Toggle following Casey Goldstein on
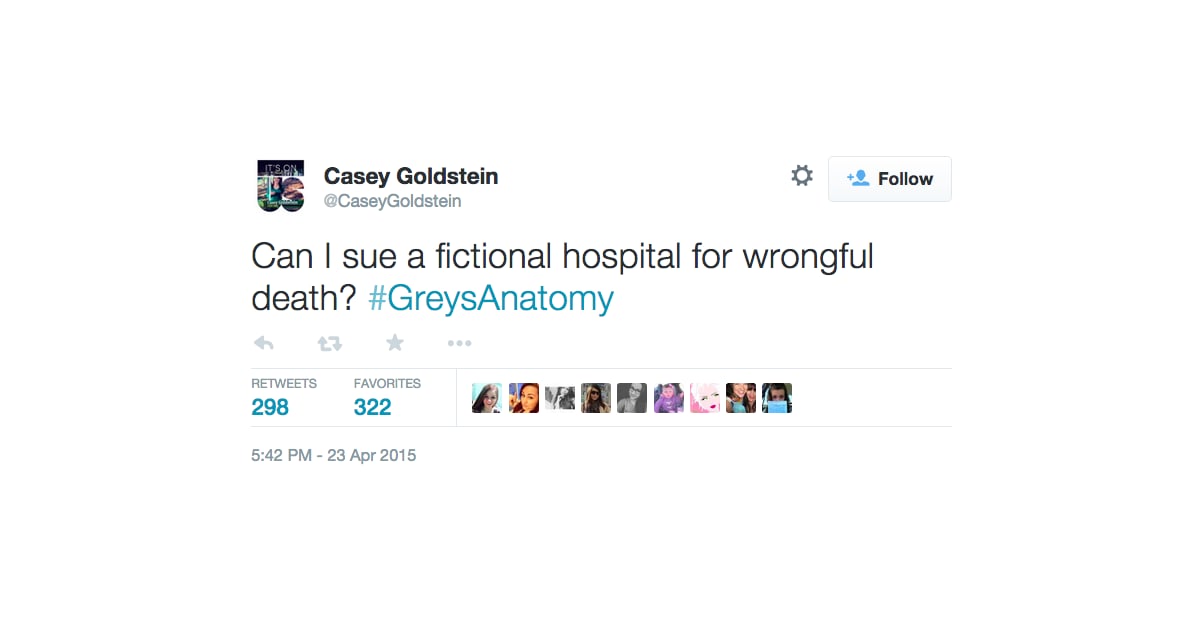Image resolution: width=1200 pixels, height=630 pixels. click(889, 179)
